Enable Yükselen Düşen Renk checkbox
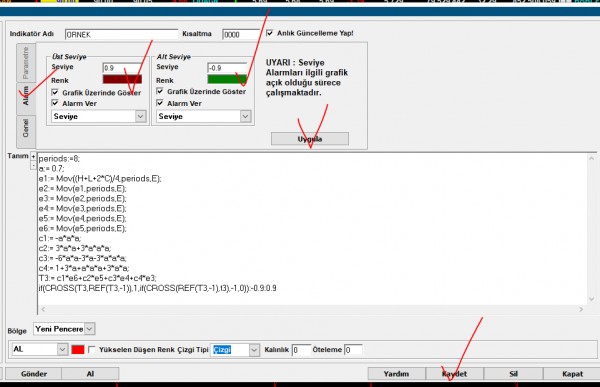The height and width of the screenshot is (387, 600). pos(91,349)
